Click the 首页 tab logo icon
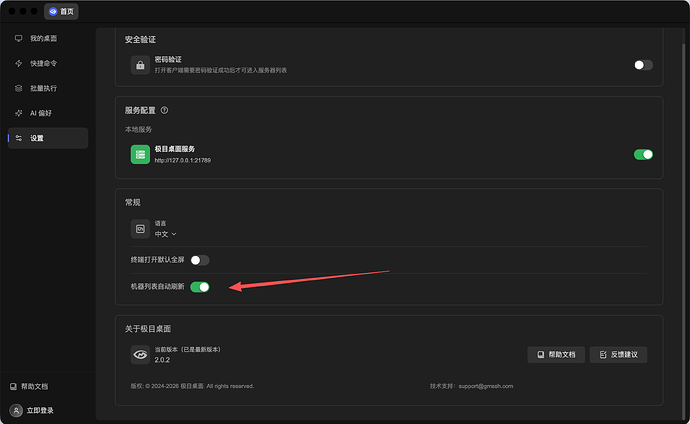 (53, 11)
